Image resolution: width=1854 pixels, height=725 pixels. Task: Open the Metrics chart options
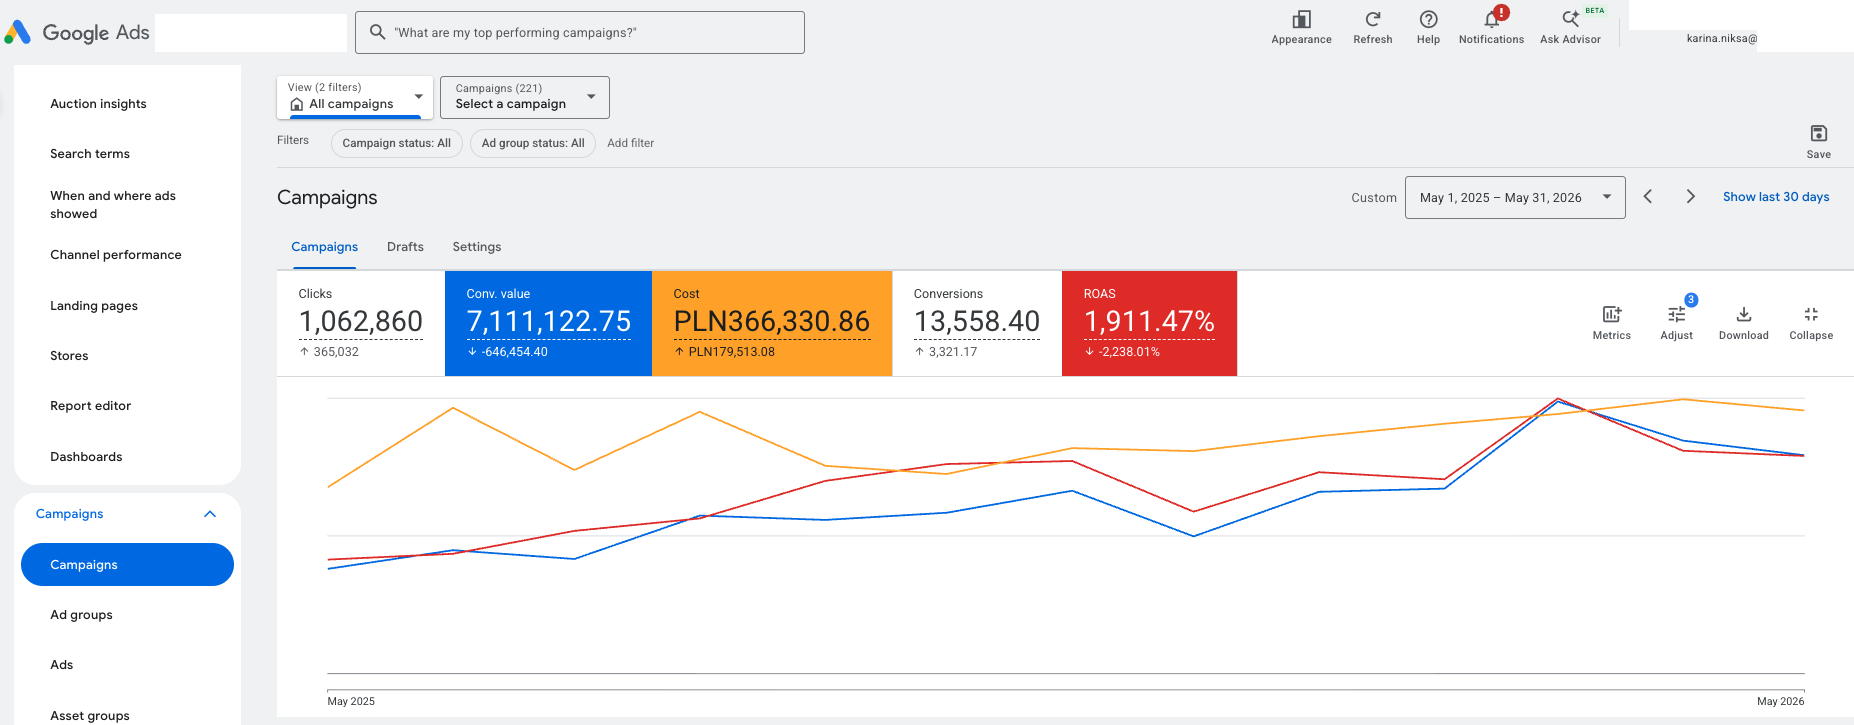coord(1611,323)
